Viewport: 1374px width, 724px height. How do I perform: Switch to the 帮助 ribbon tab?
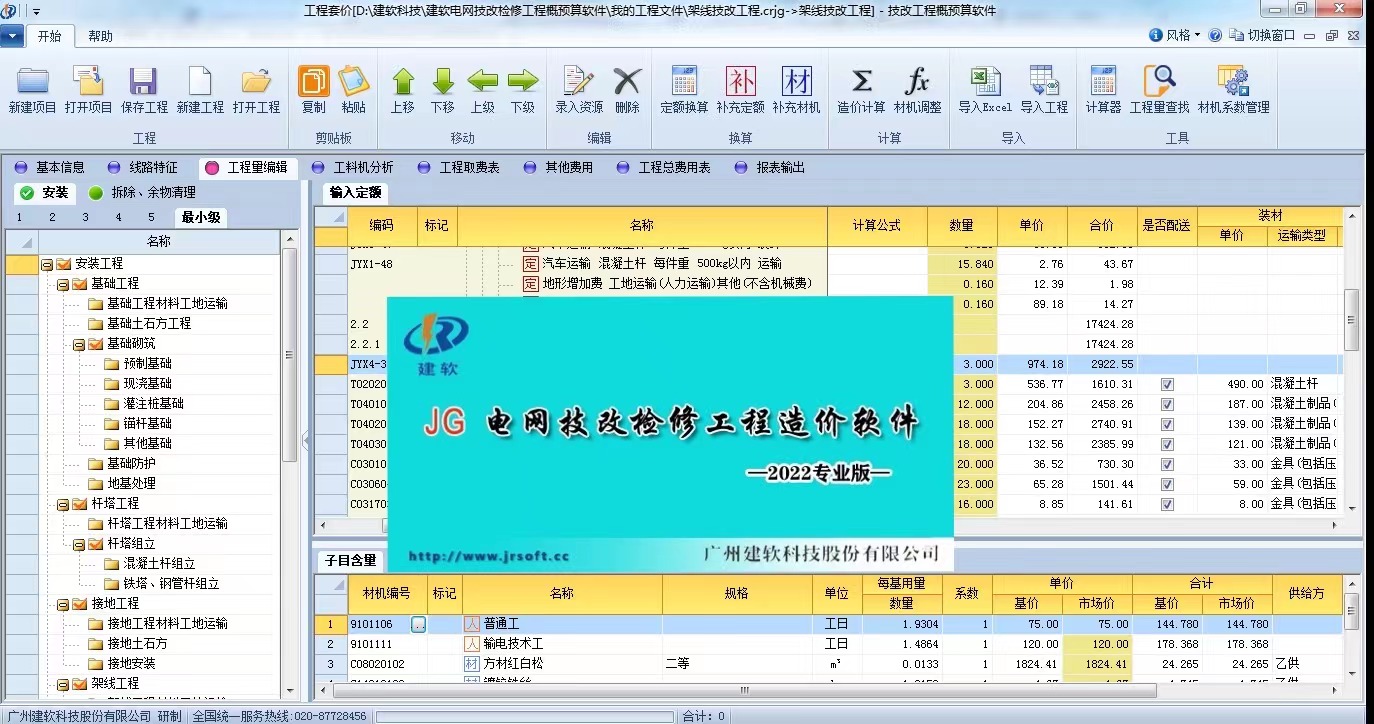tap(100, 37)
